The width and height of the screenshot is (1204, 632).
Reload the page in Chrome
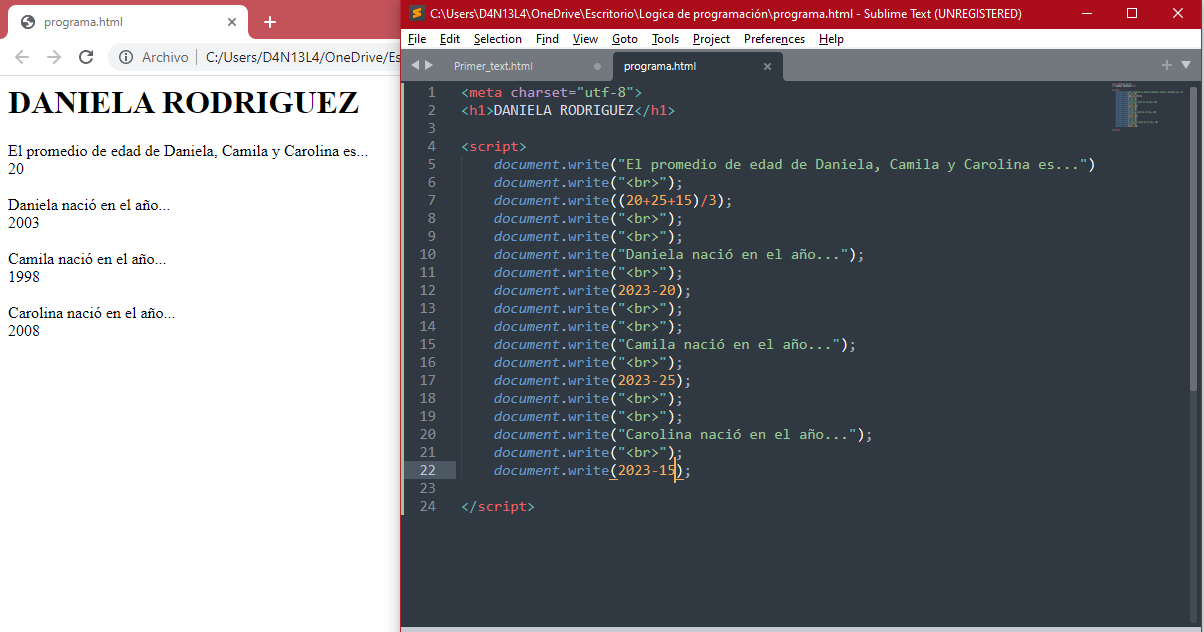(86, 57)
